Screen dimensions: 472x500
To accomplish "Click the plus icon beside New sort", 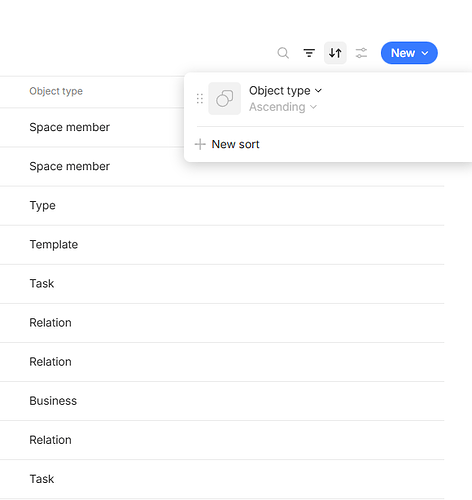I will (x=200, y=144).
